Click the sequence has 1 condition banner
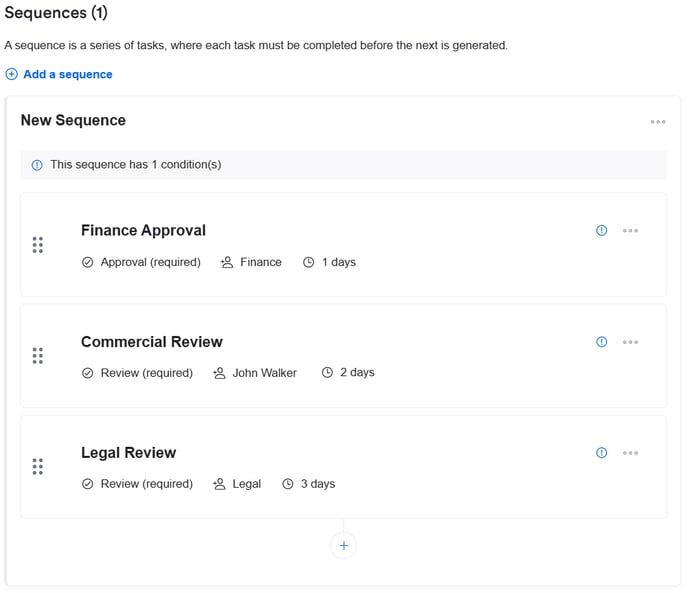The image size is (688, 593). 343,165
